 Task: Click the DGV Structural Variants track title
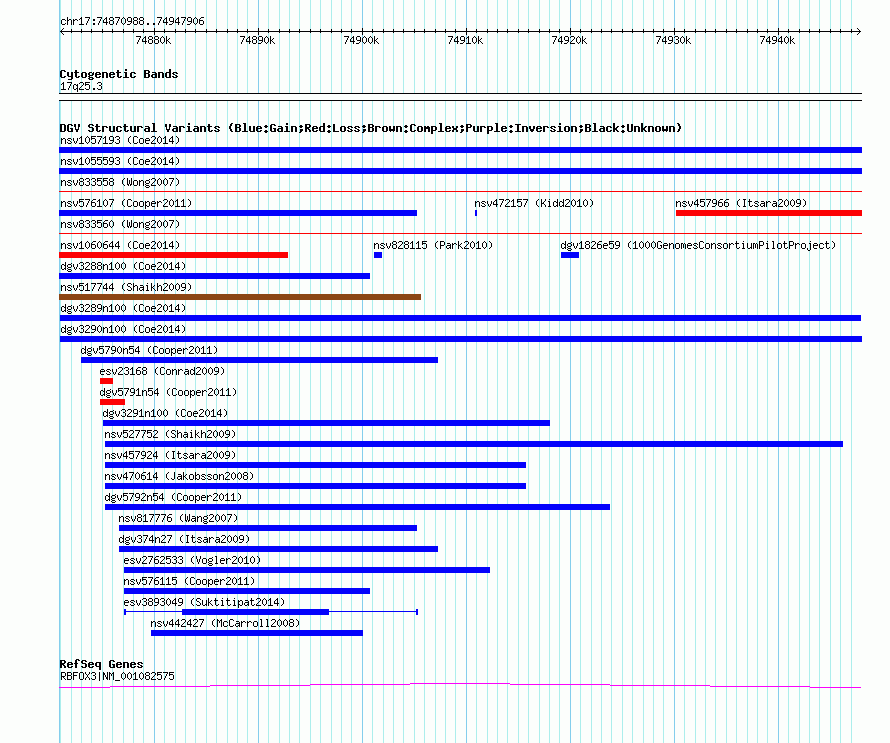(x=371, y=128)
